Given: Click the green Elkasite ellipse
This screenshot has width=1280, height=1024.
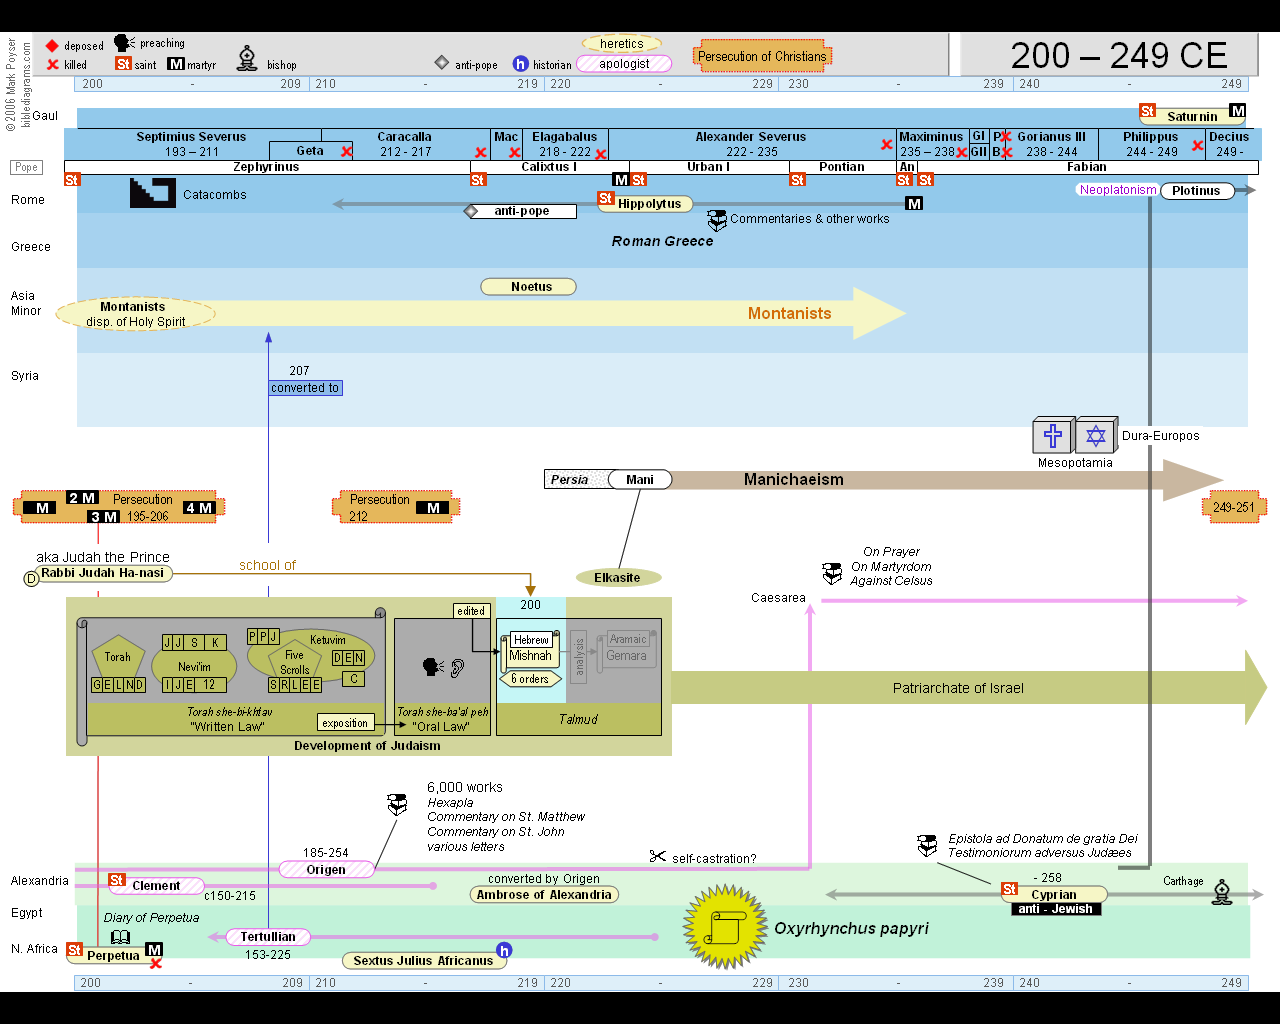Looking at the screenshot, I should pyautogui.click(x=618, y=578).
